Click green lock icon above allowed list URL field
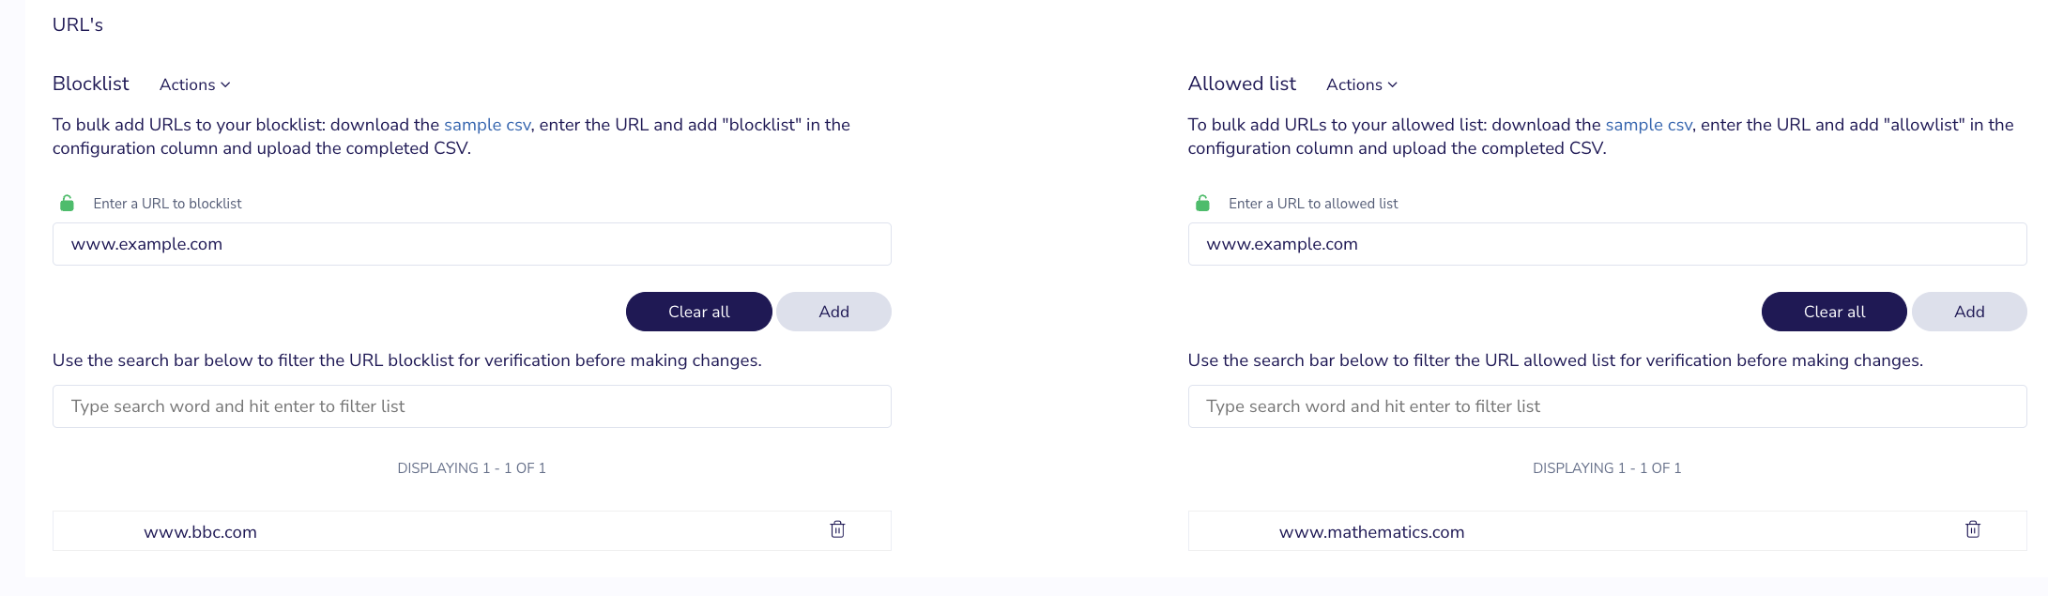2048x596 pixels. point(1202,203)
